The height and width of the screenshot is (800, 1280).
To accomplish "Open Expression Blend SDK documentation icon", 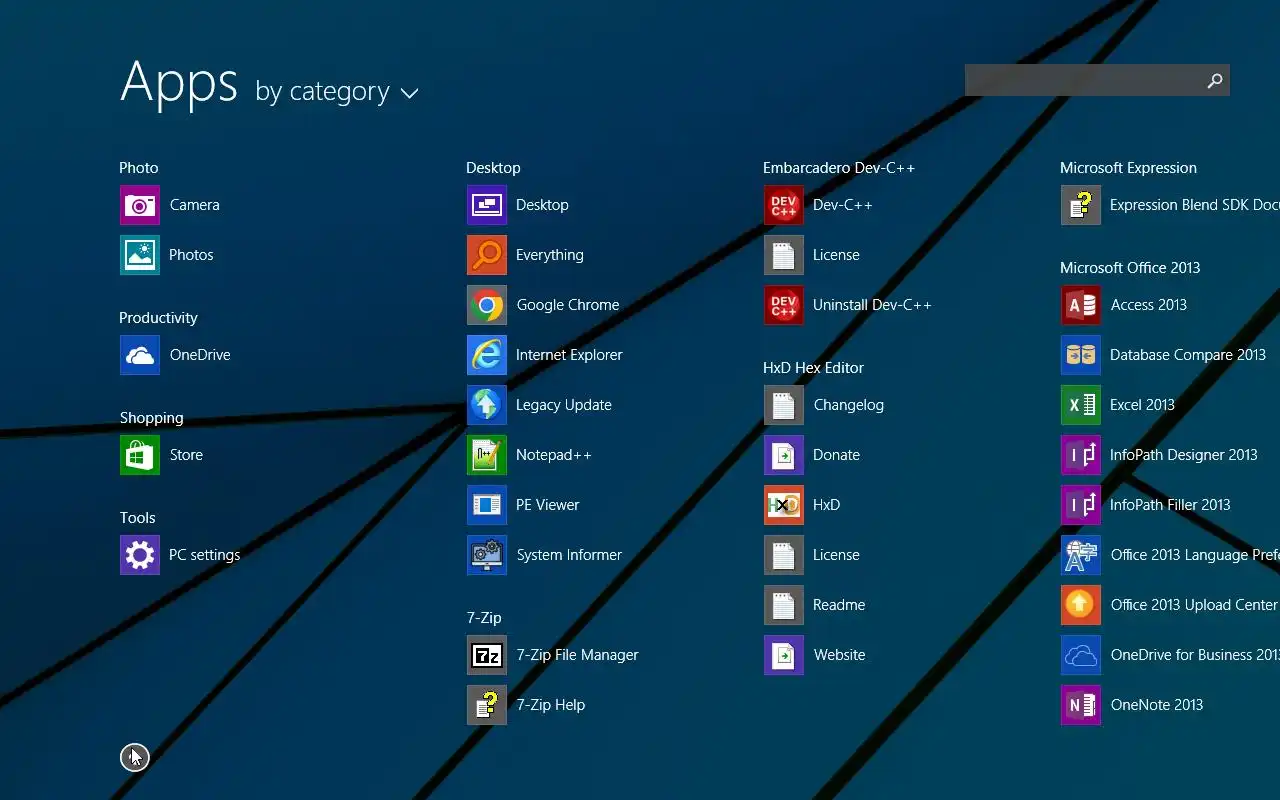I will click(x=1081, y=205).
